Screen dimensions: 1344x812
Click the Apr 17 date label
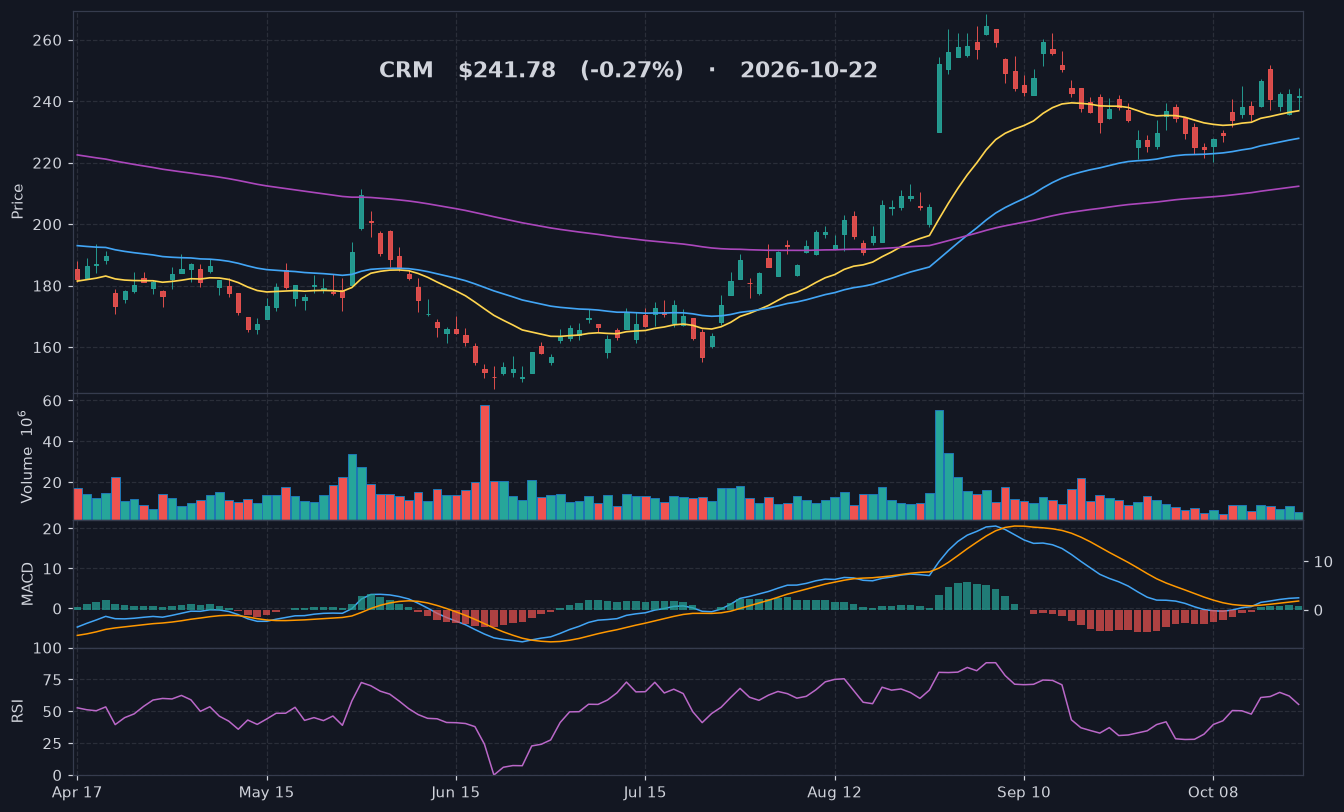point(77,792)
